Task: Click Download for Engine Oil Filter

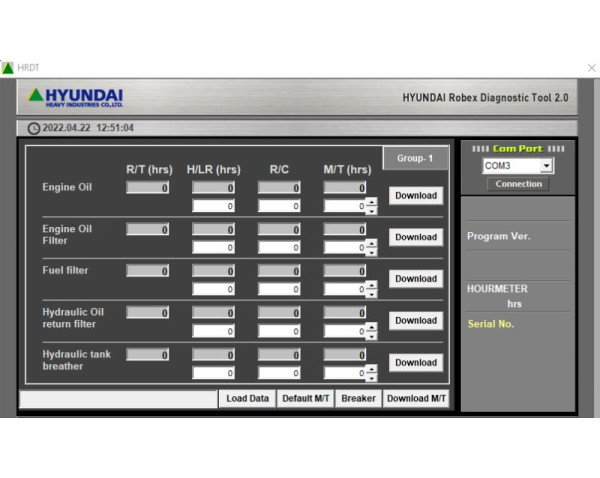Action: point(415,237)
